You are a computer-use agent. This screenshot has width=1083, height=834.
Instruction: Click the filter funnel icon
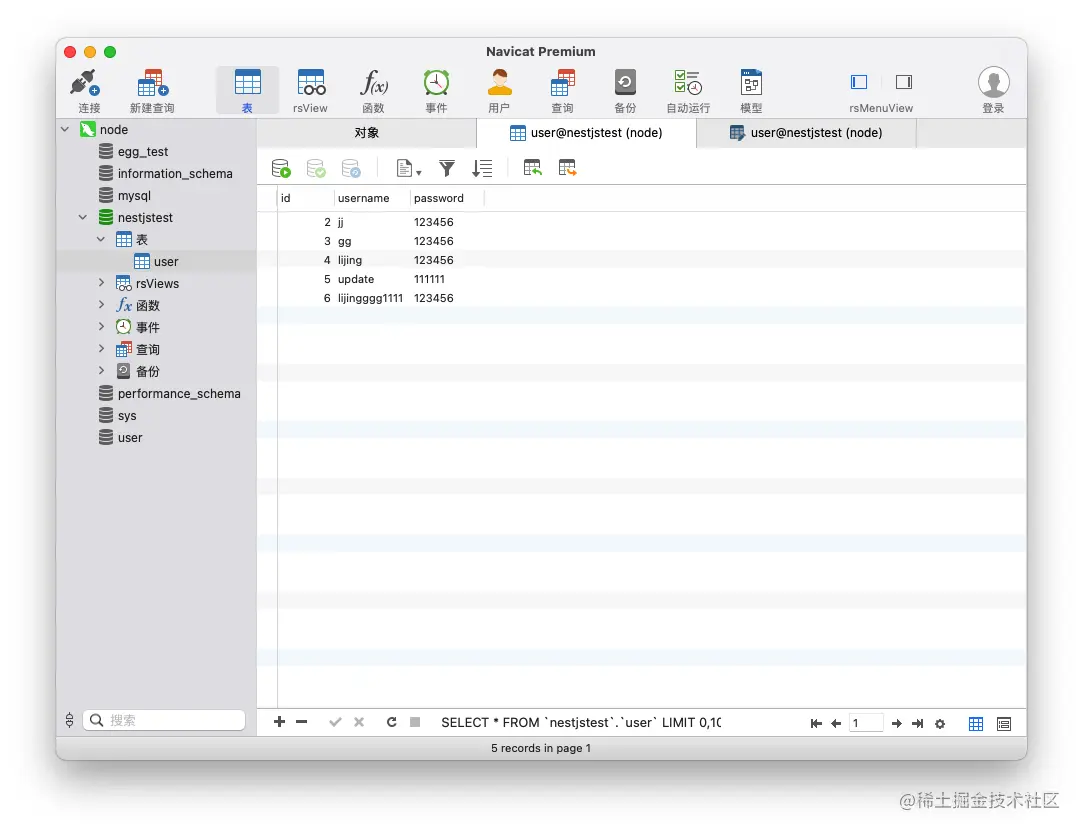point(447,168)
